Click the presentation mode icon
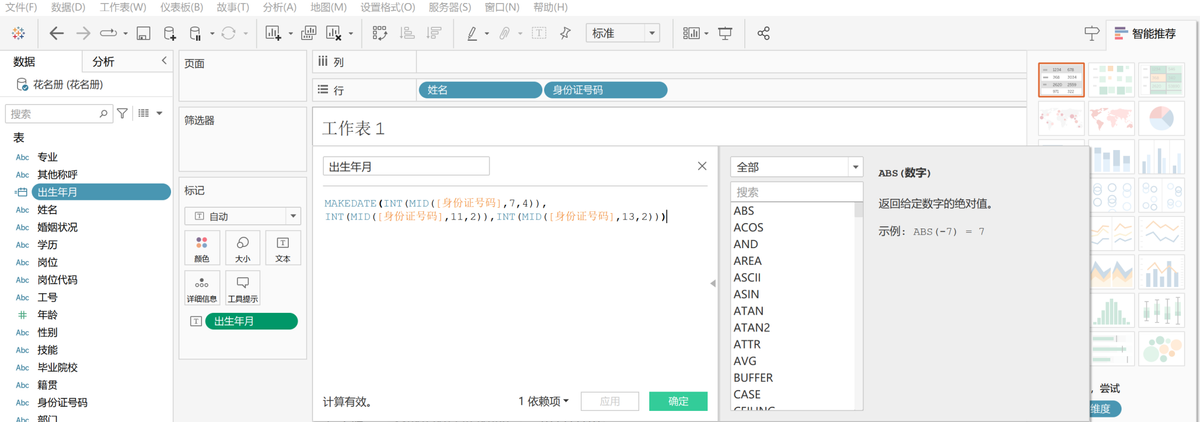 pos(725,33)
